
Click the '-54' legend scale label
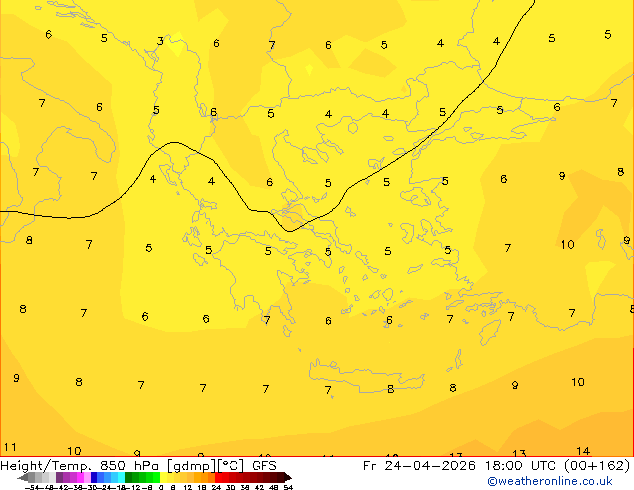coord(32,487)
